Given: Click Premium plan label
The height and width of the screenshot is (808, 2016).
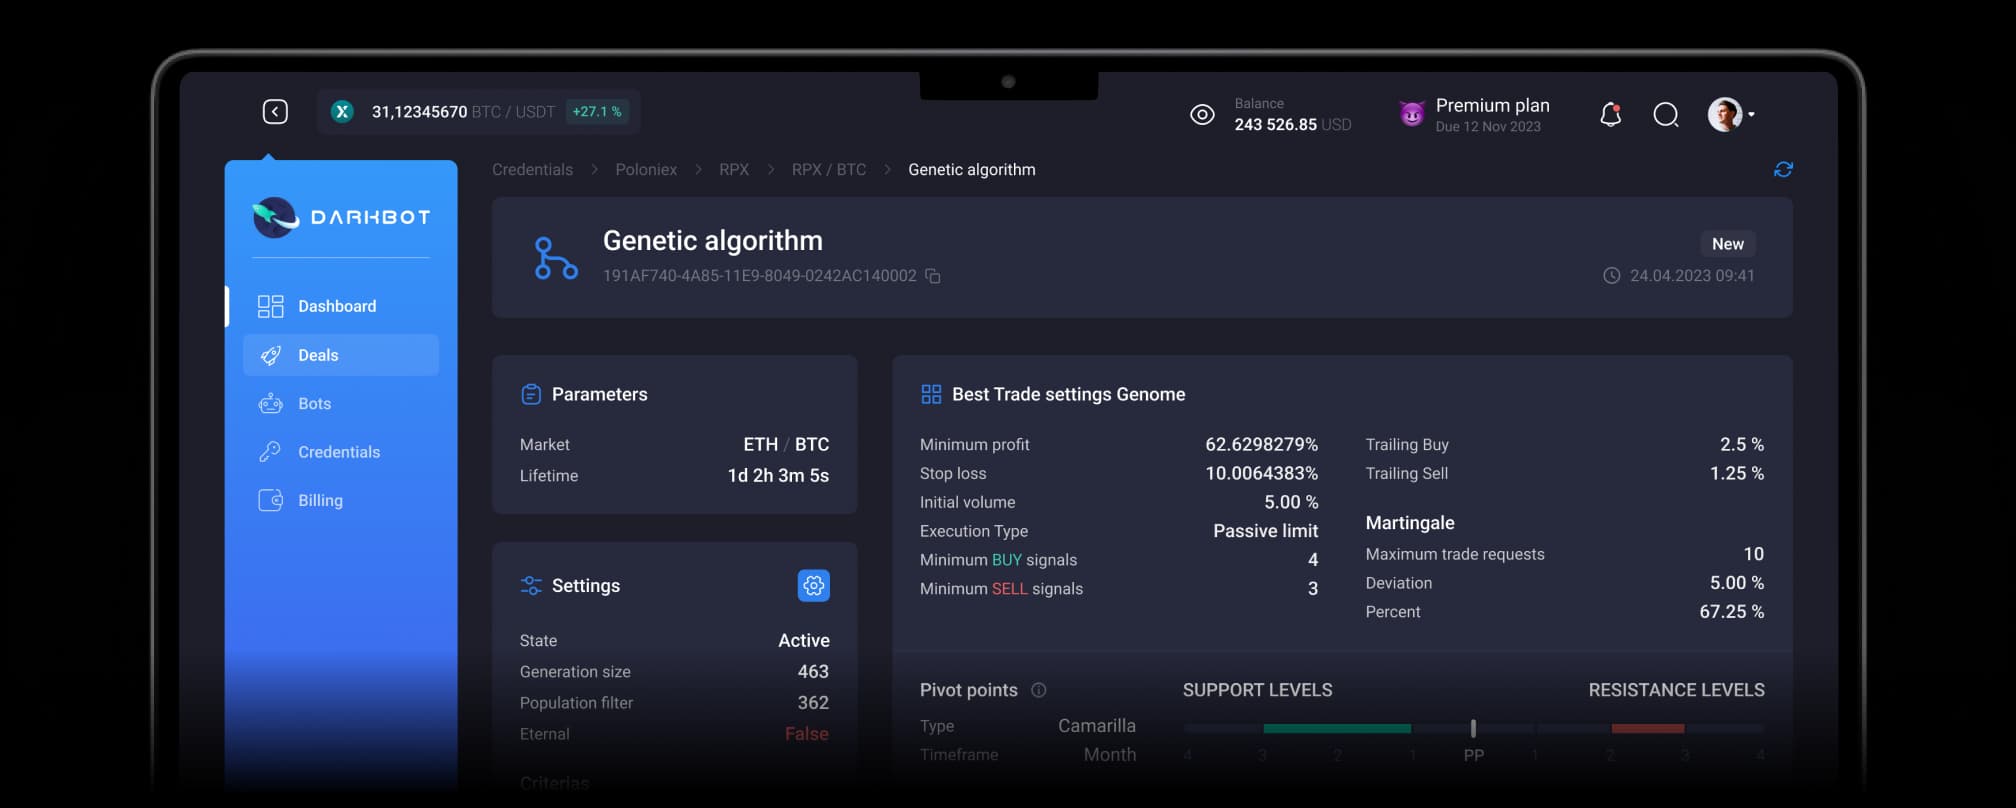Looking at the screenshot, I should coord(1492,106).
